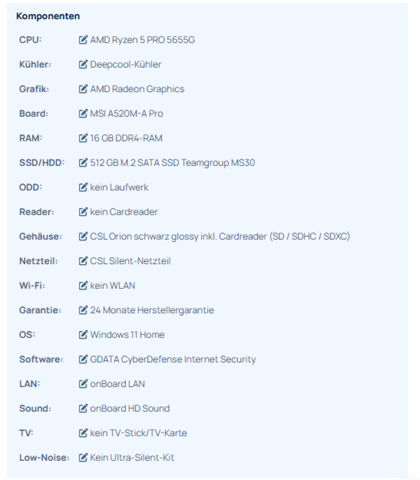420x480 pixels.
Task: Click GDATA CyberDefense Internet Security
Action: pyautogui.click(x=173, y=359)
